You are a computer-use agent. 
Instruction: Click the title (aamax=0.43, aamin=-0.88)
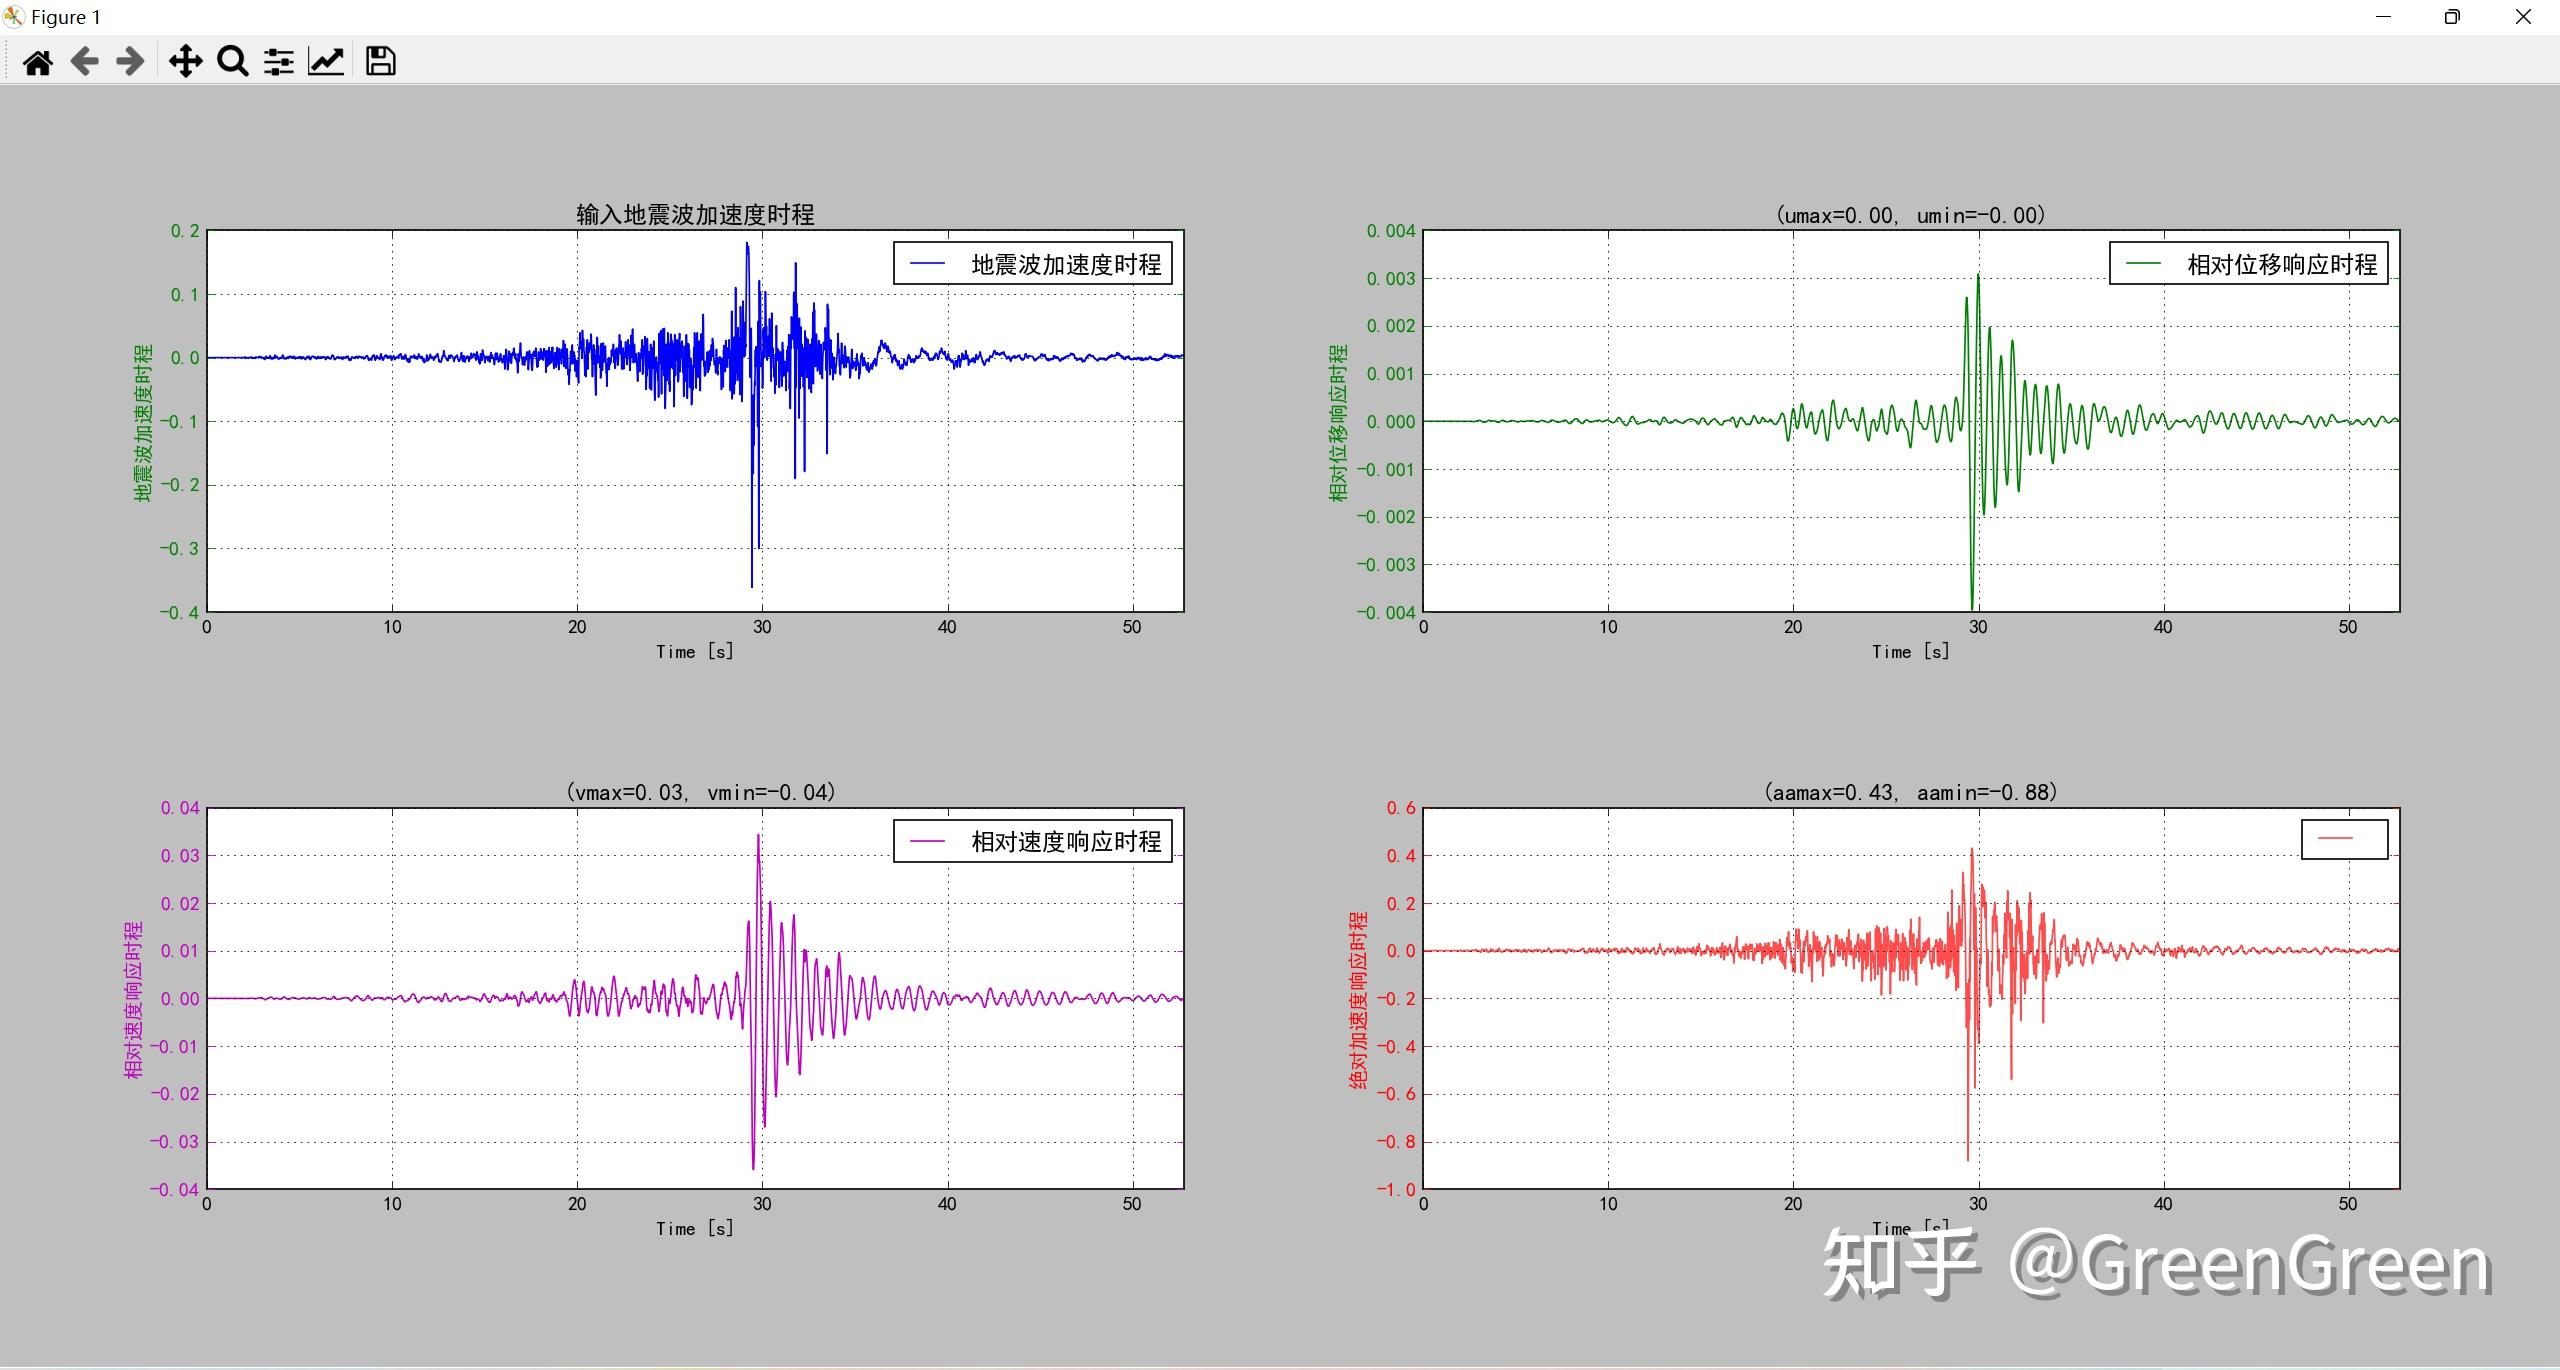pyautogui.click(x=1911, y=792)
